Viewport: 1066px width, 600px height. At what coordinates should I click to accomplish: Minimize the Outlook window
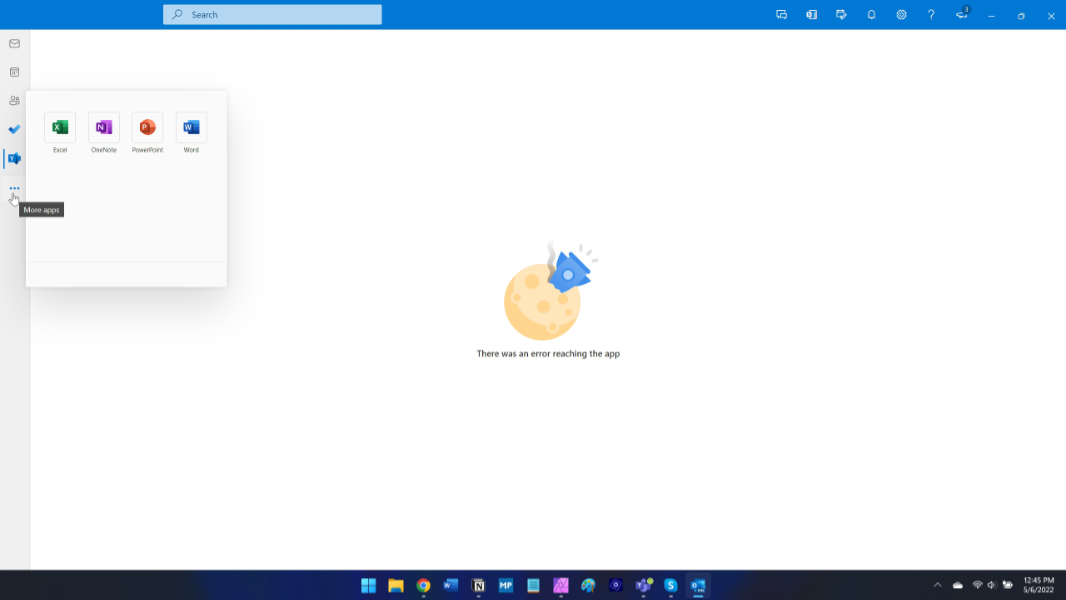point(991,16)
